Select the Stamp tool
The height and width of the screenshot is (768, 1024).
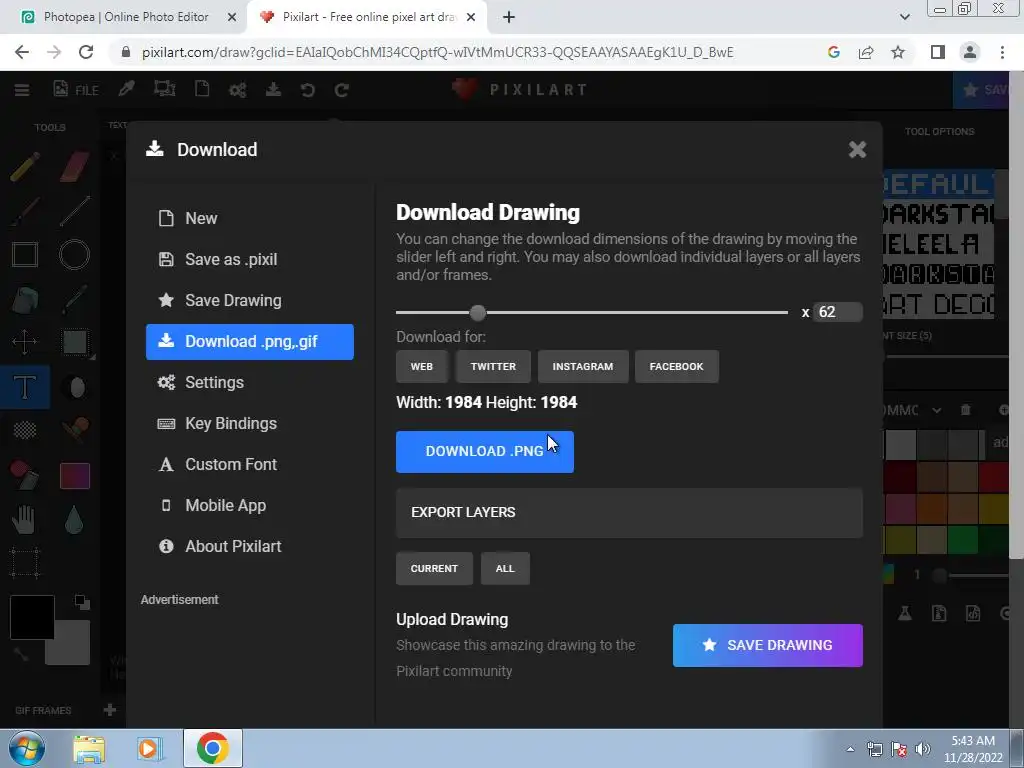74,430
